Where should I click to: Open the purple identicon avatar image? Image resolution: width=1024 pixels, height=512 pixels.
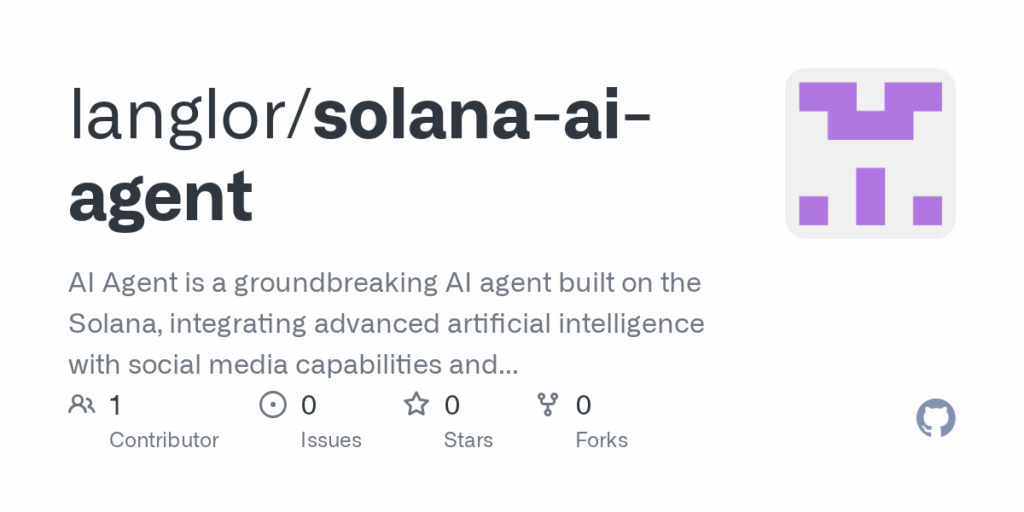[x=870, y=153]
